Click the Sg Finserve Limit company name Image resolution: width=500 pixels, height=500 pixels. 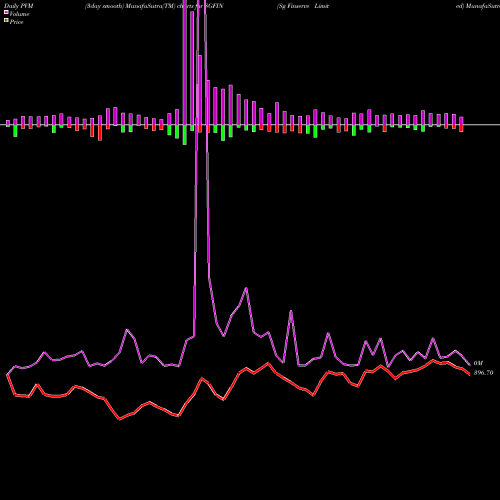coord(303,6)
